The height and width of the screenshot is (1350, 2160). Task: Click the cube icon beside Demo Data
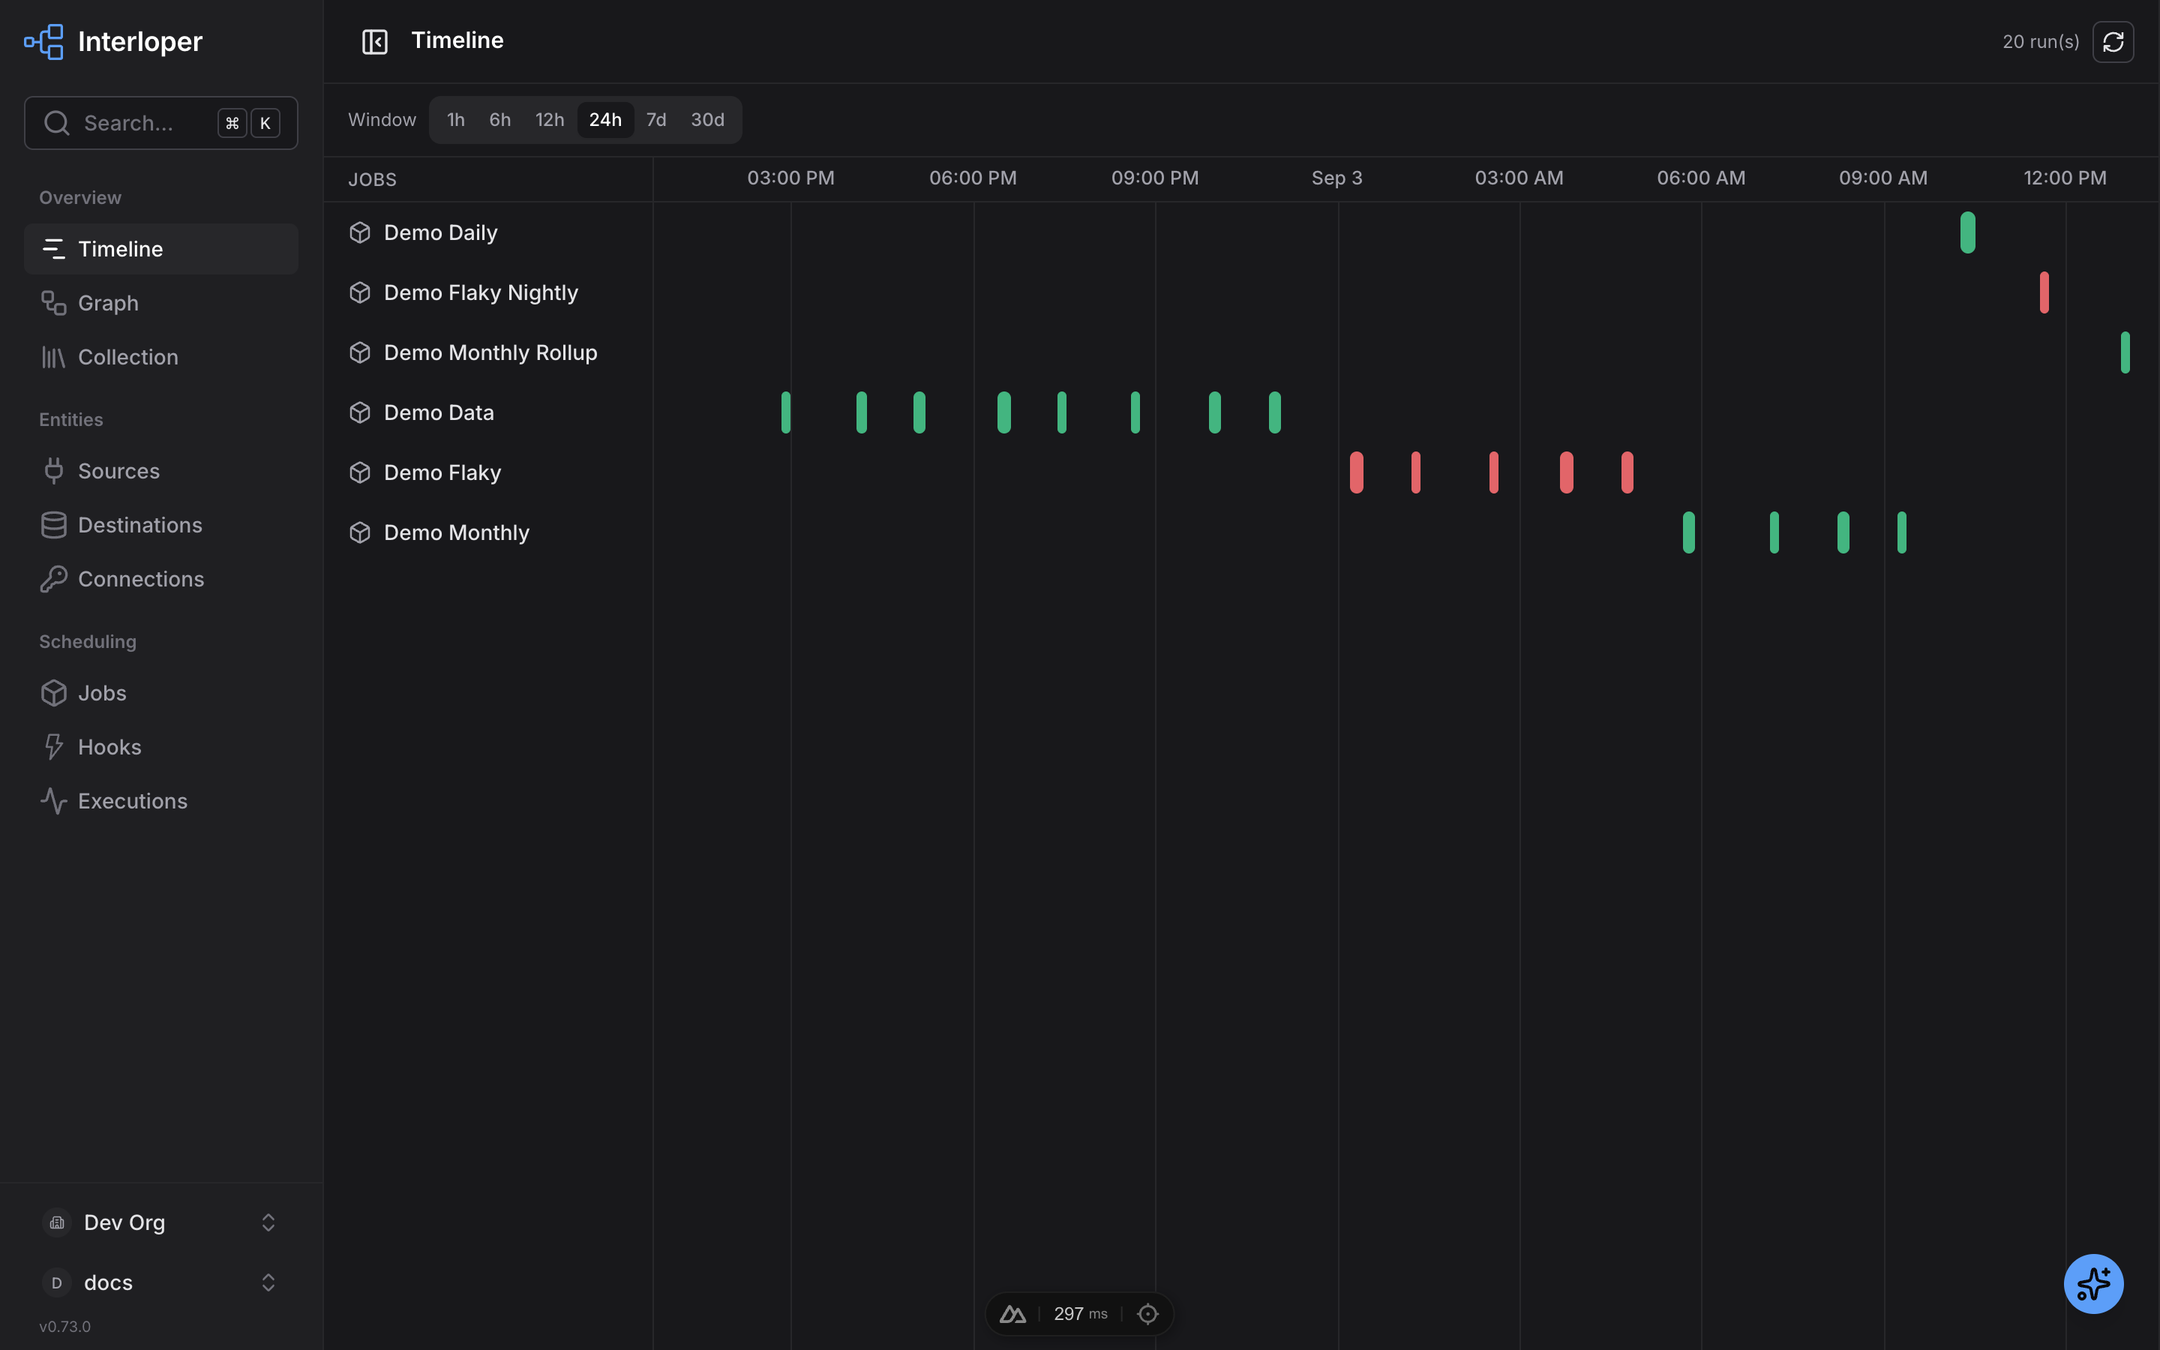pyautogui.click(x=360, y=413)
